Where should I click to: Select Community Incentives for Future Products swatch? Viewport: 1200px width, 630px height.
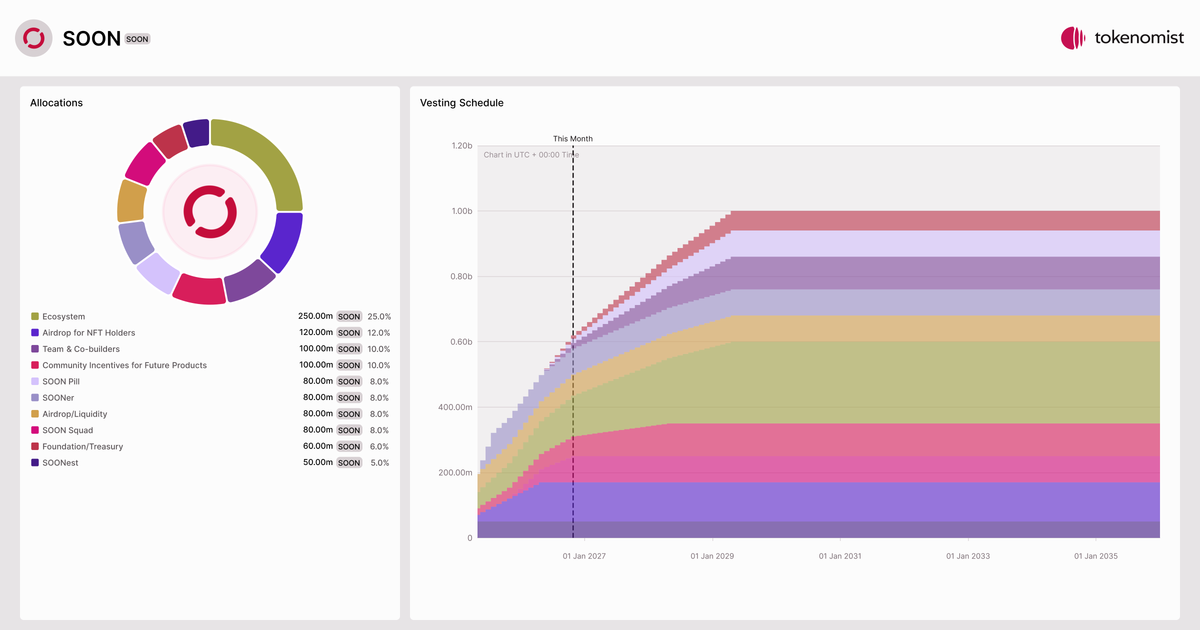(35, 366)
